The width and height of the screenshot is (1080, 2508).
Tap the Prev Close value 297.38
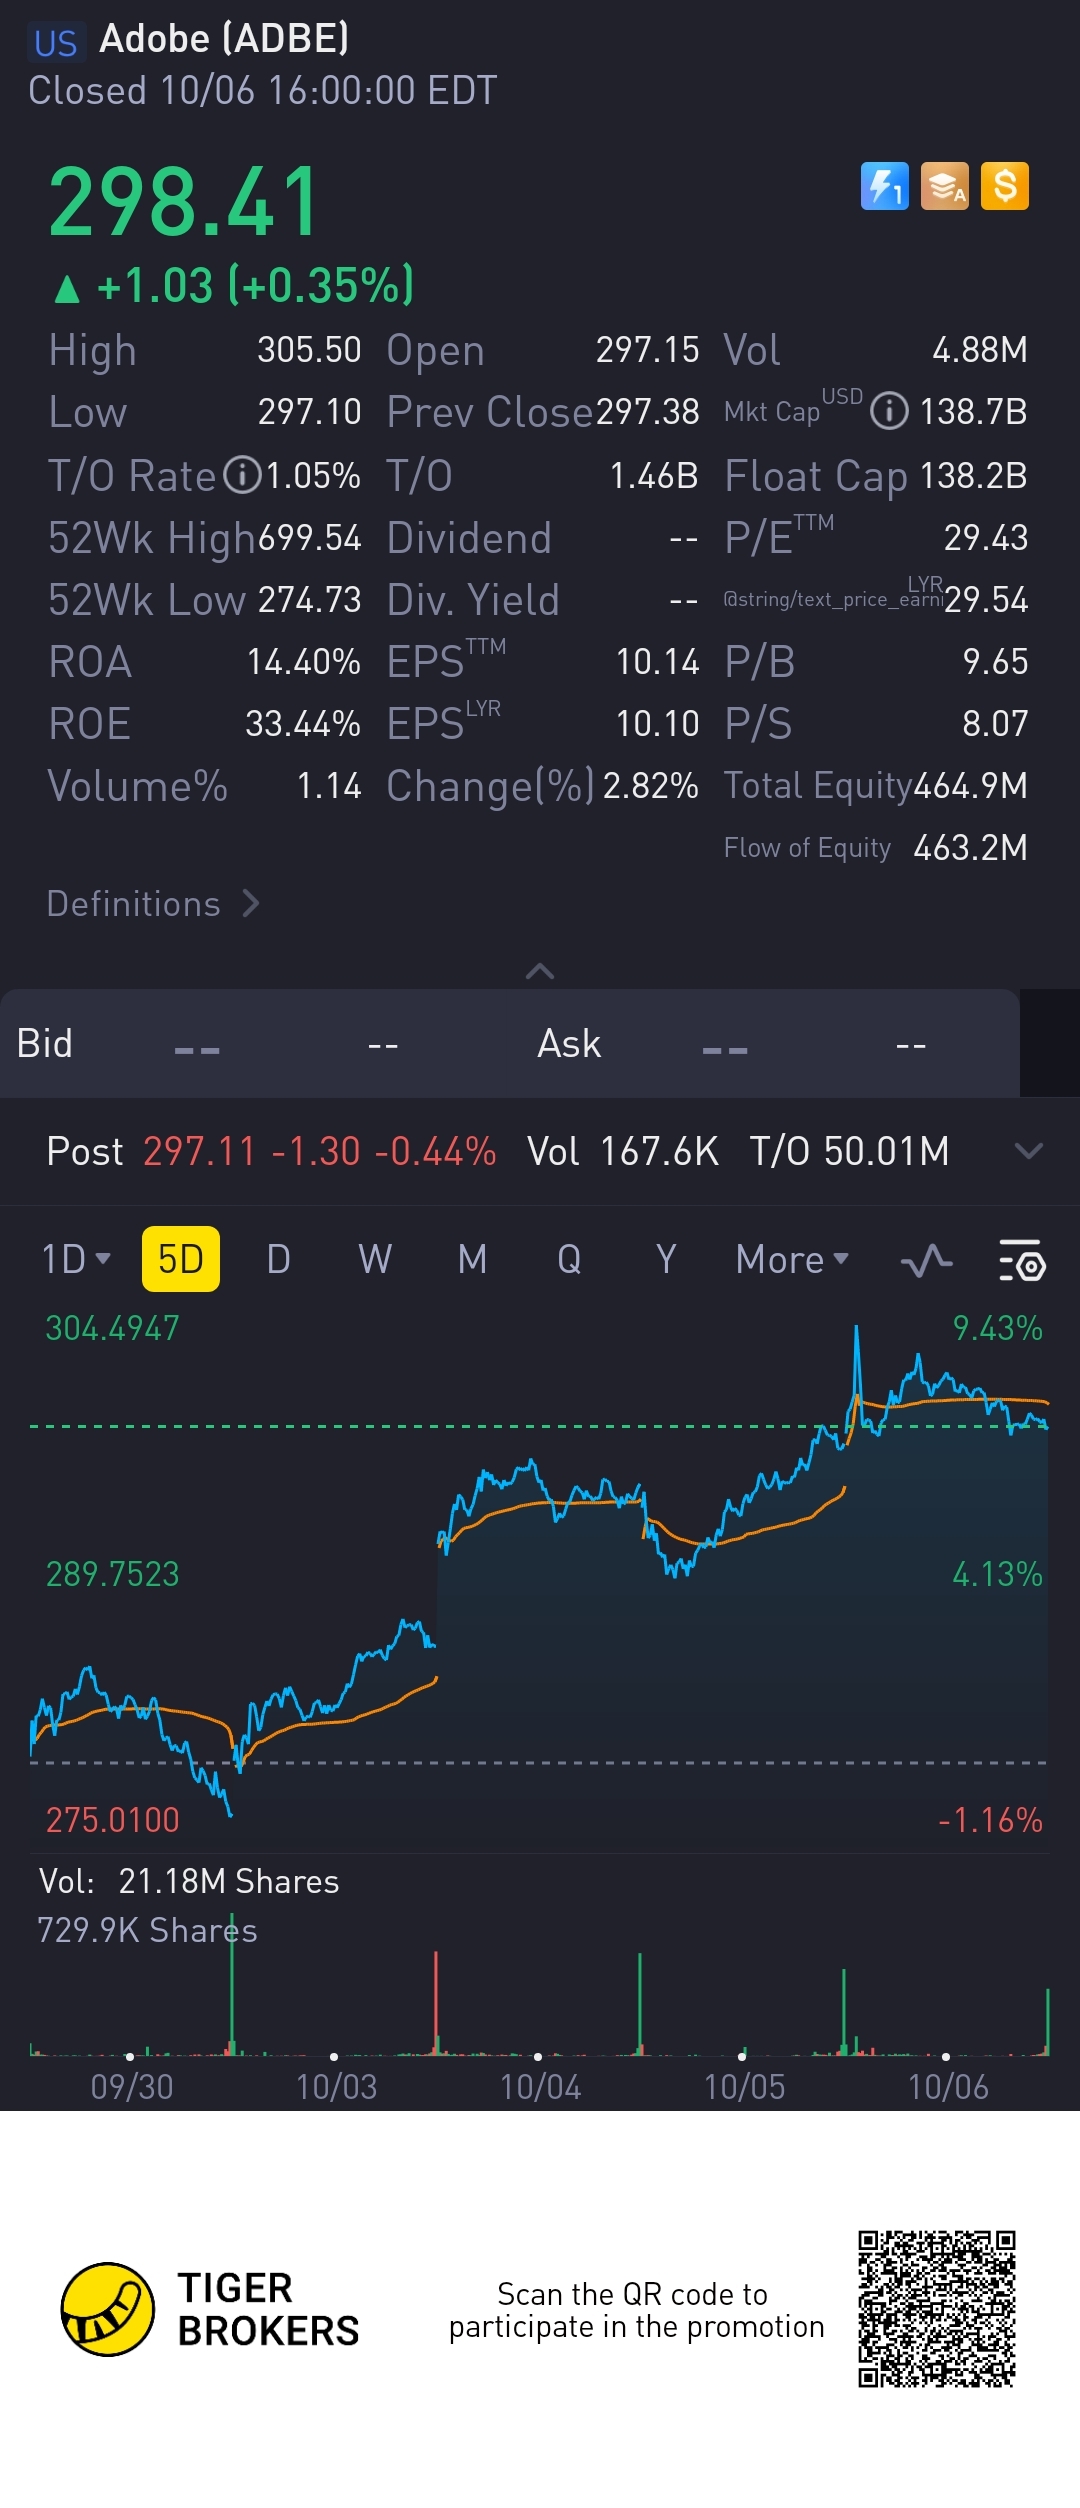point(648,412)
